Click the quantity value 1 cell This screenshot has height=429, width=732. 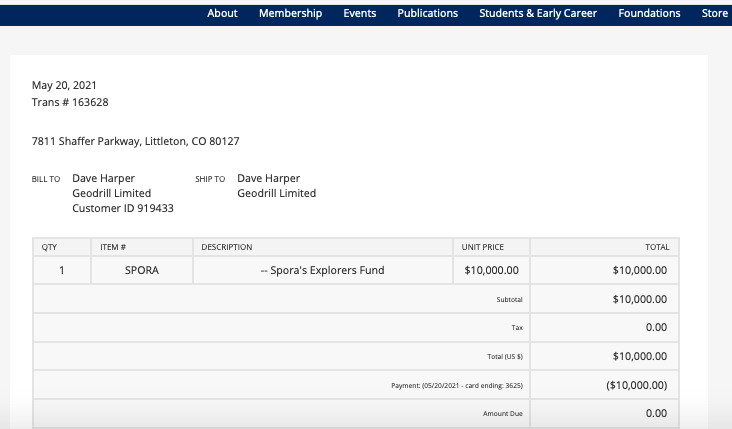click(62, 270)
